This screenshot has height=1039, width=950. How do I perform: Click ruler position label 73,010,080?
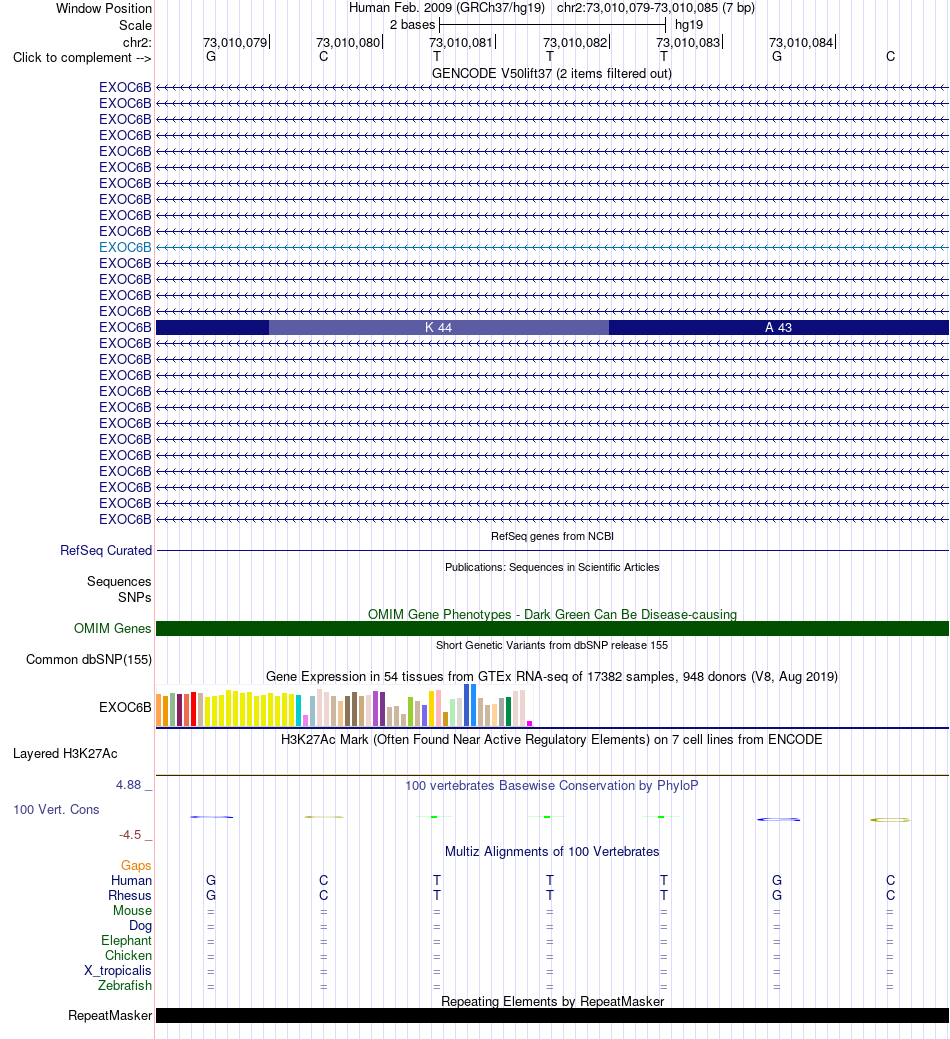point(348,42)
